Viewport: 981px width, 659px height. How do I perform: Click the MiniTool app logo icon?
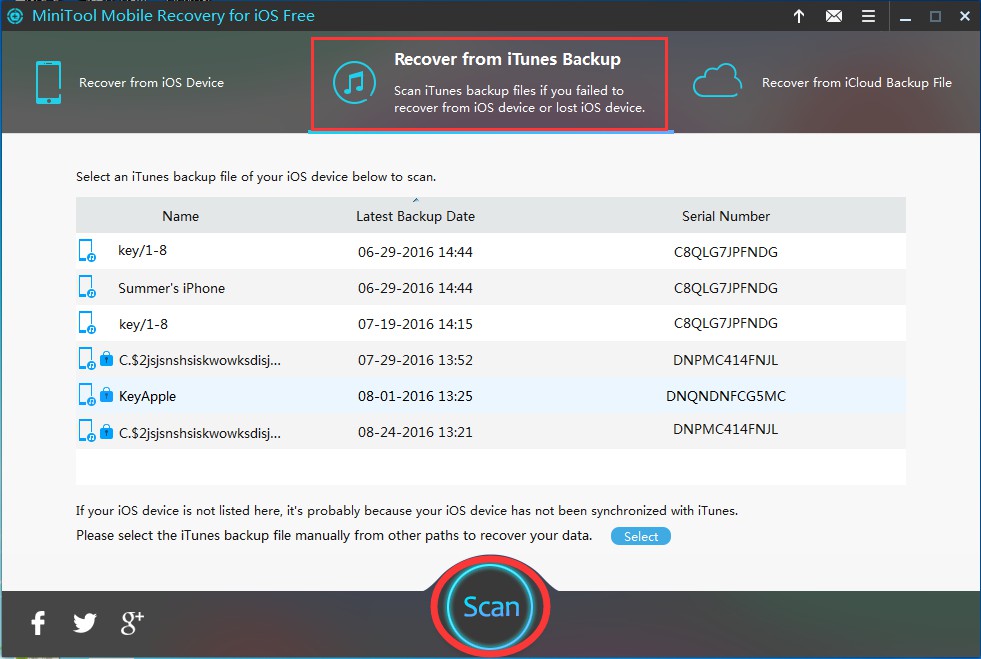[x=14, y=16]
